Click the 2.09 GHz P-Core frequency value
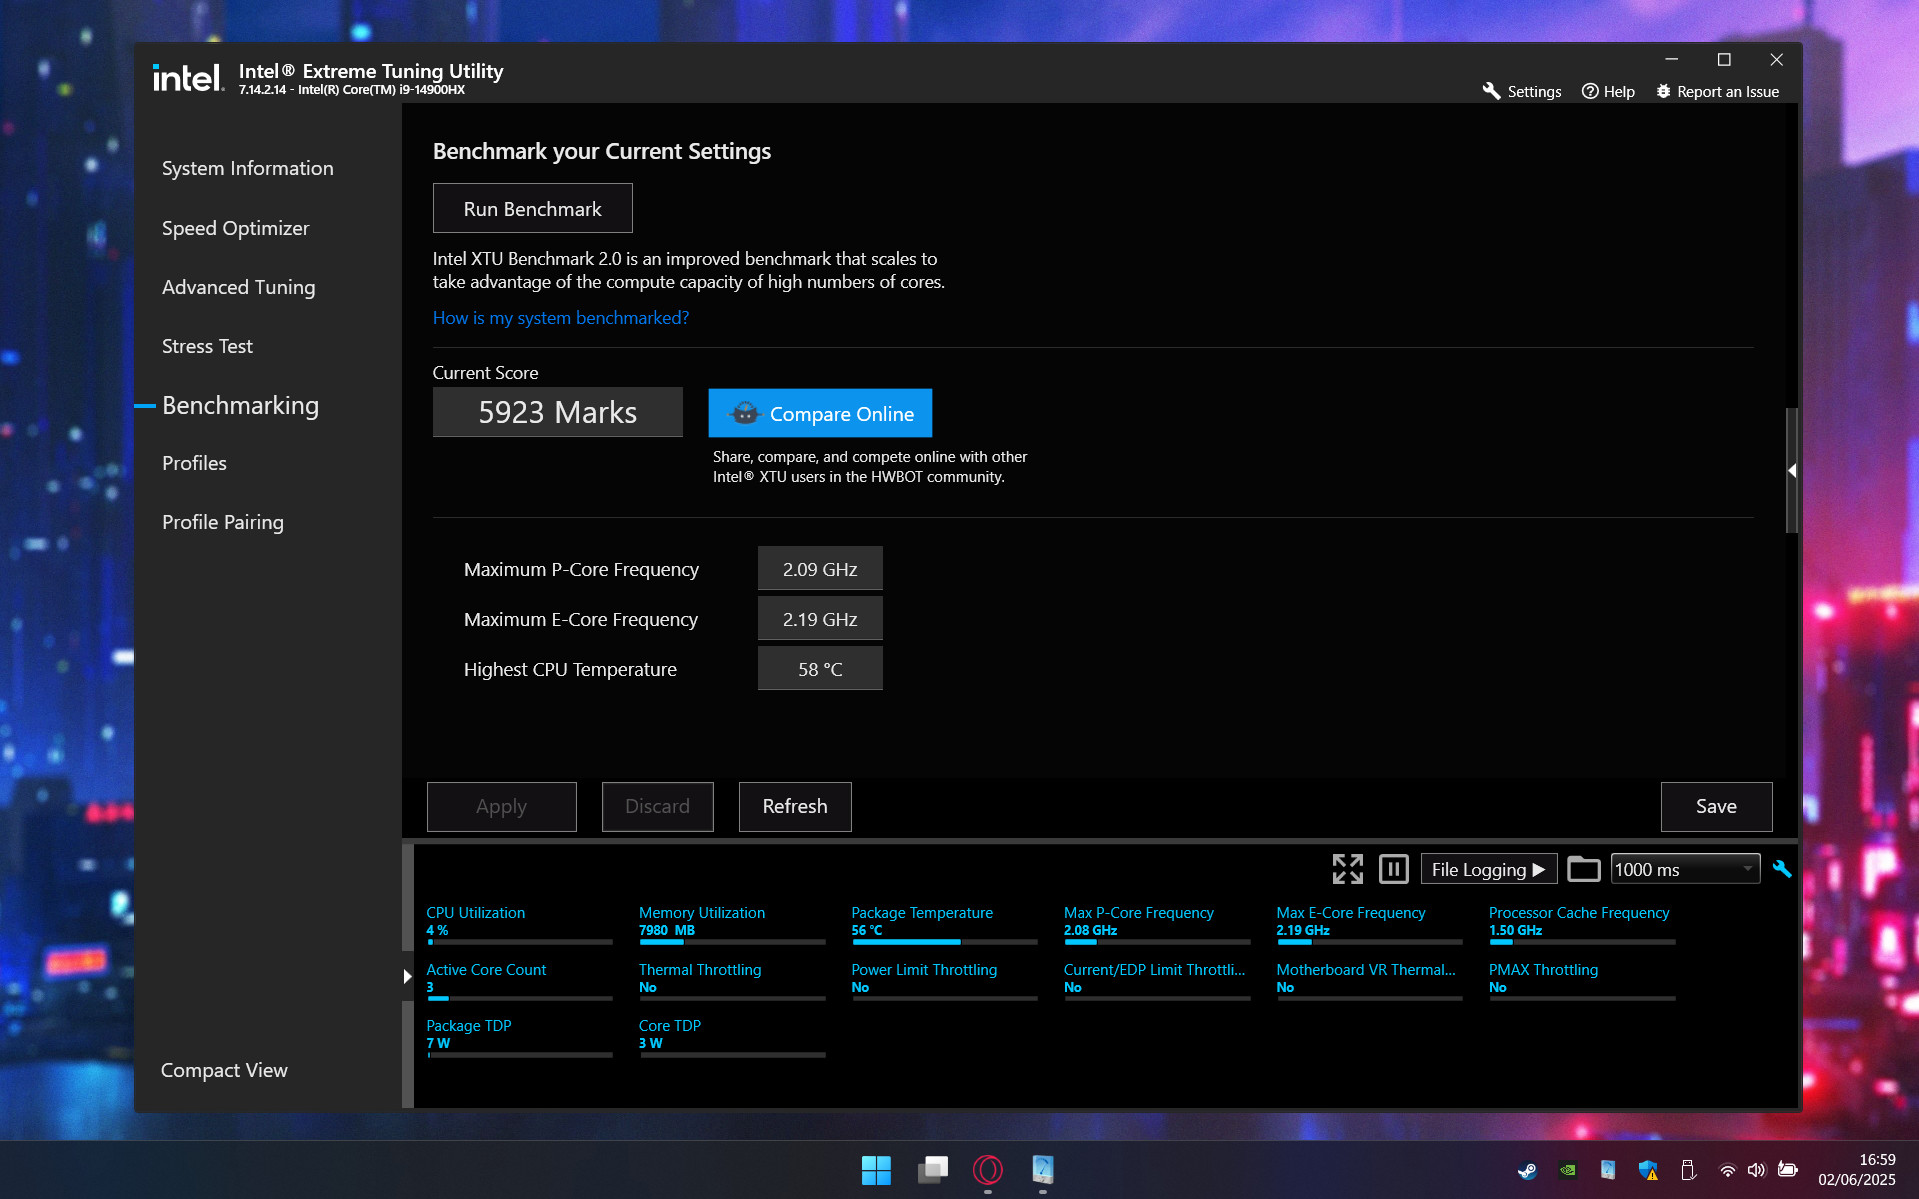This screenshot has width=1919, height=1199. click(820, 568)
